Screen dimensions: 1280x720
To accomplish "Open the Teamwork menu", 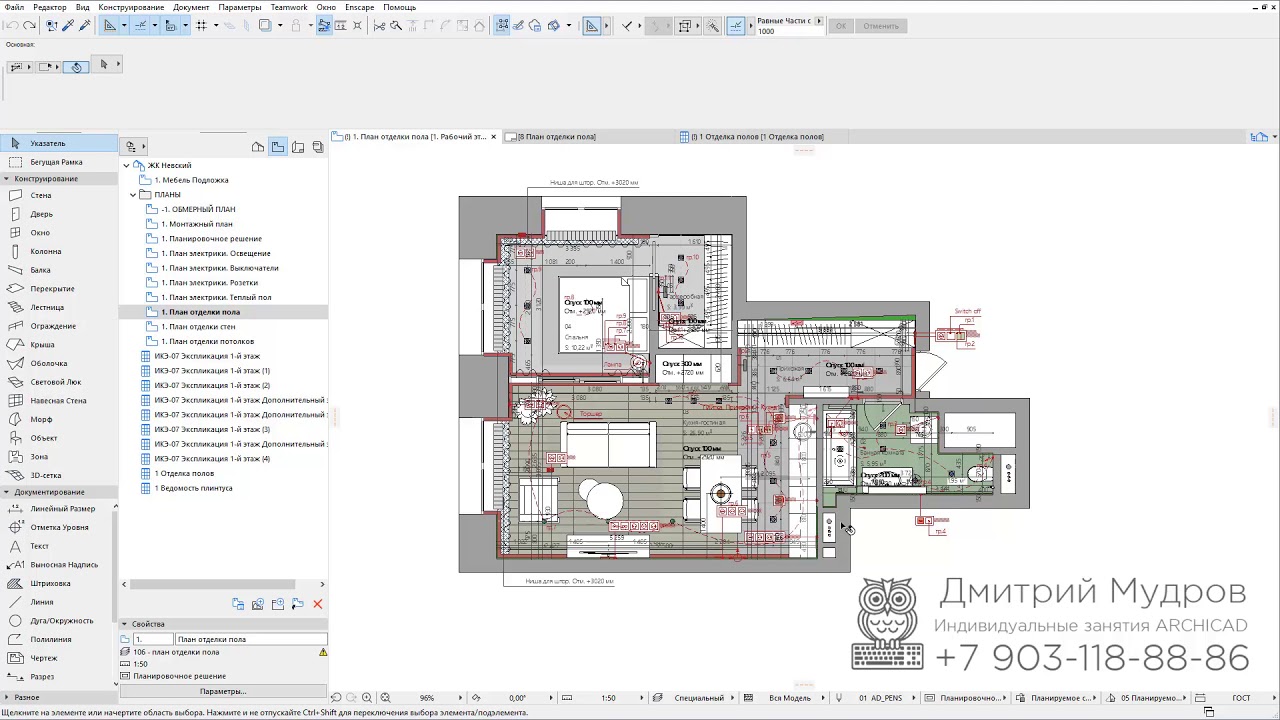I will tap(289, 7).
